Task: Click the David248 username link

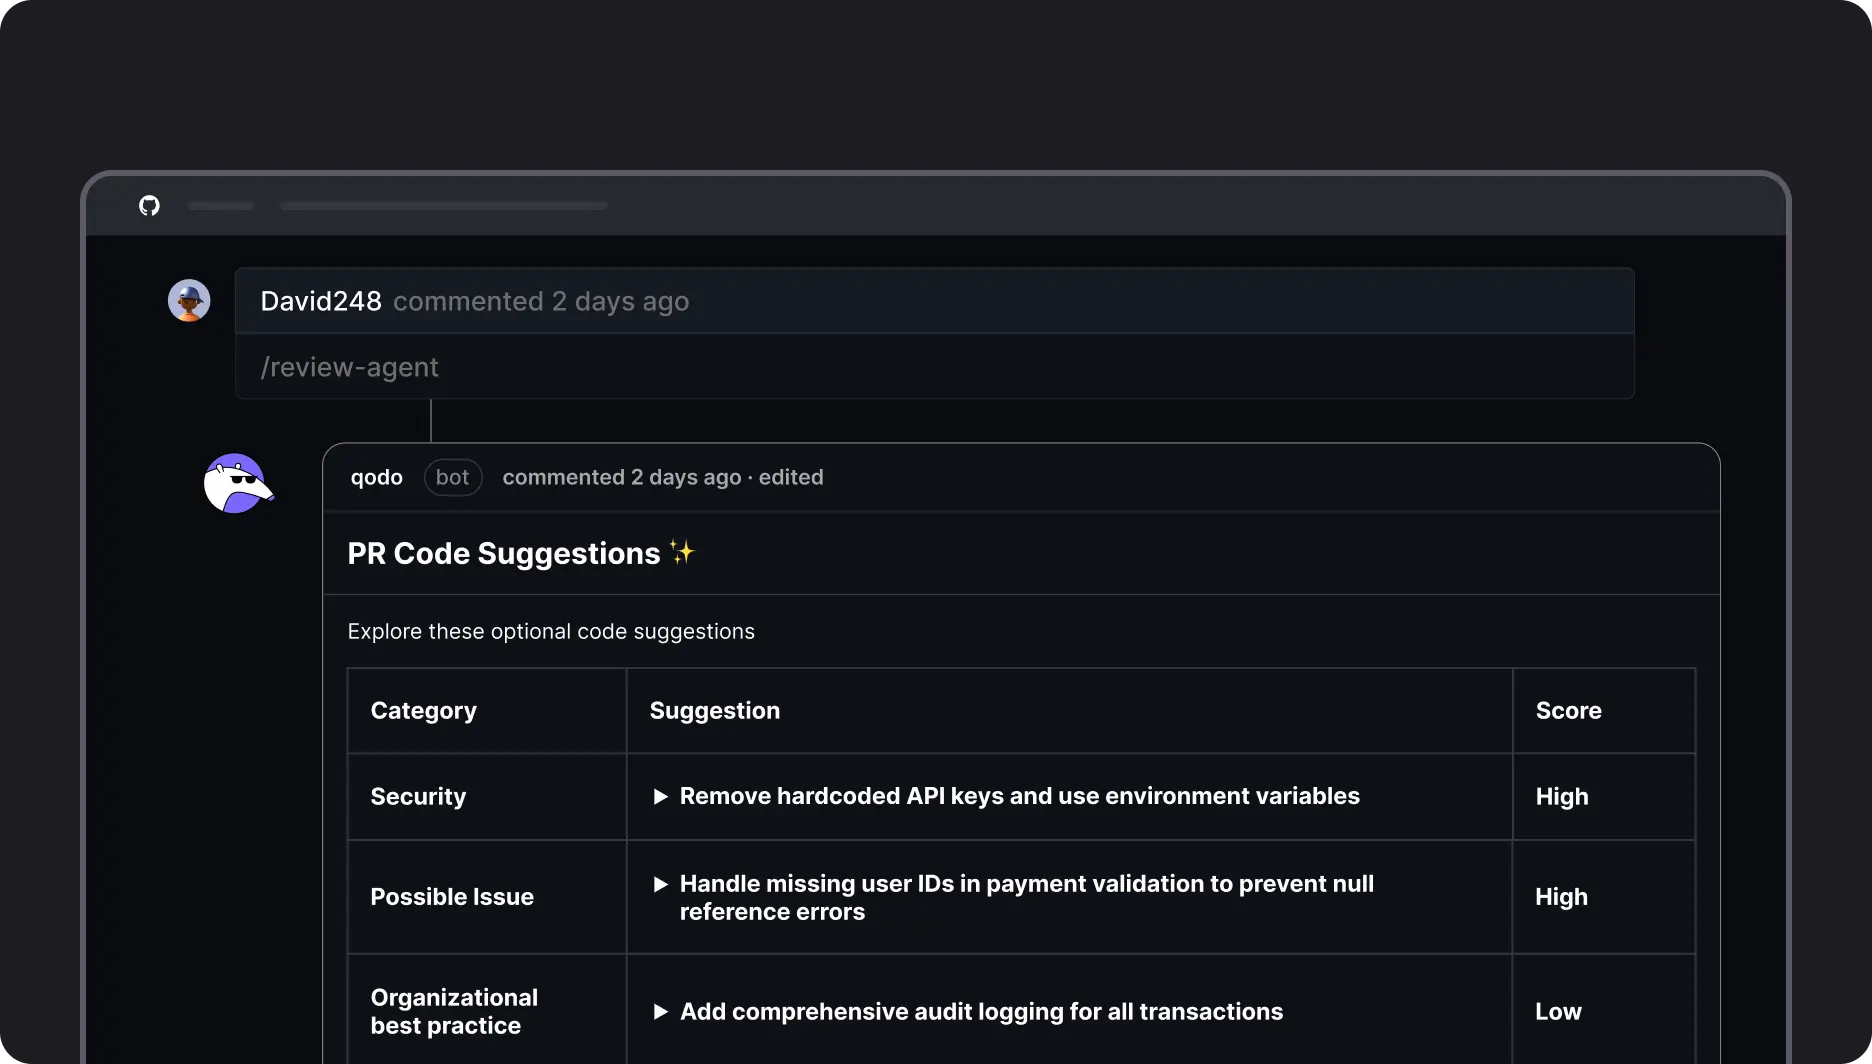Action: (x=321, y=301)
